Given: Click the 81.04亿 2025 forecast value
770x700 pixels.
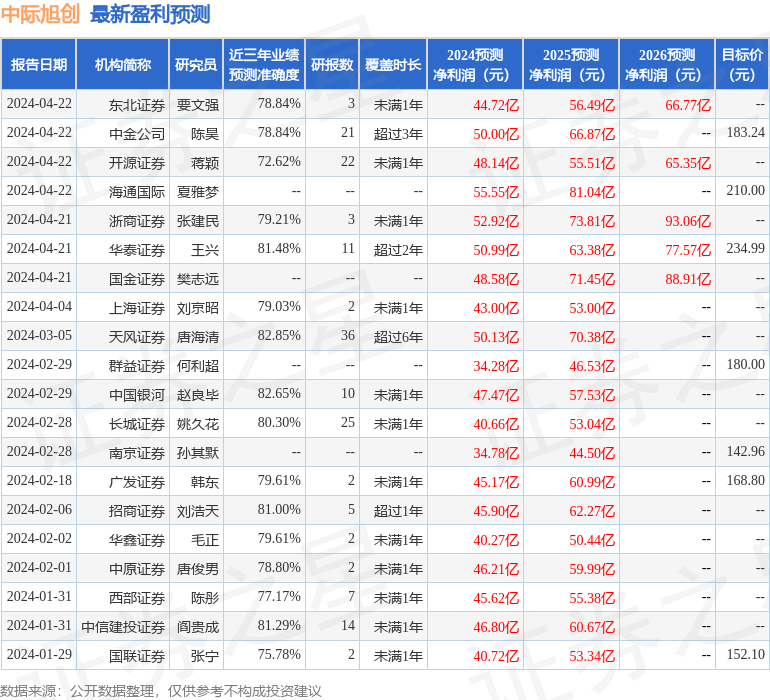Looking at the screenshot, I should pos(592,192).
